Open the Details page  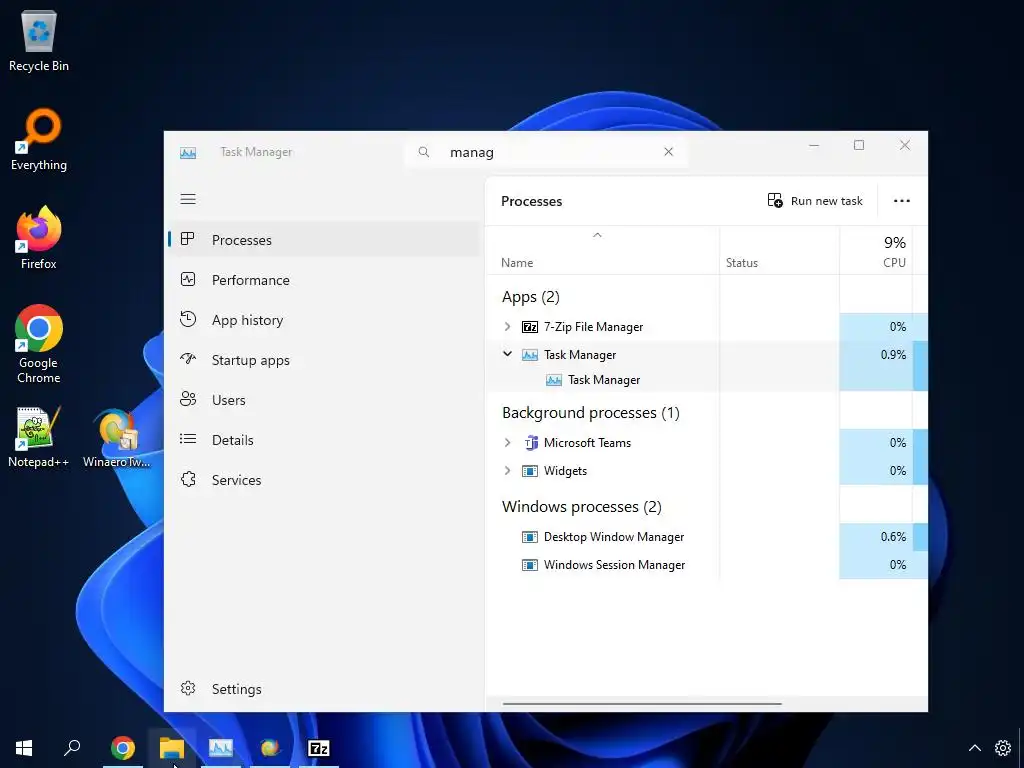click(x=325, y=440)
